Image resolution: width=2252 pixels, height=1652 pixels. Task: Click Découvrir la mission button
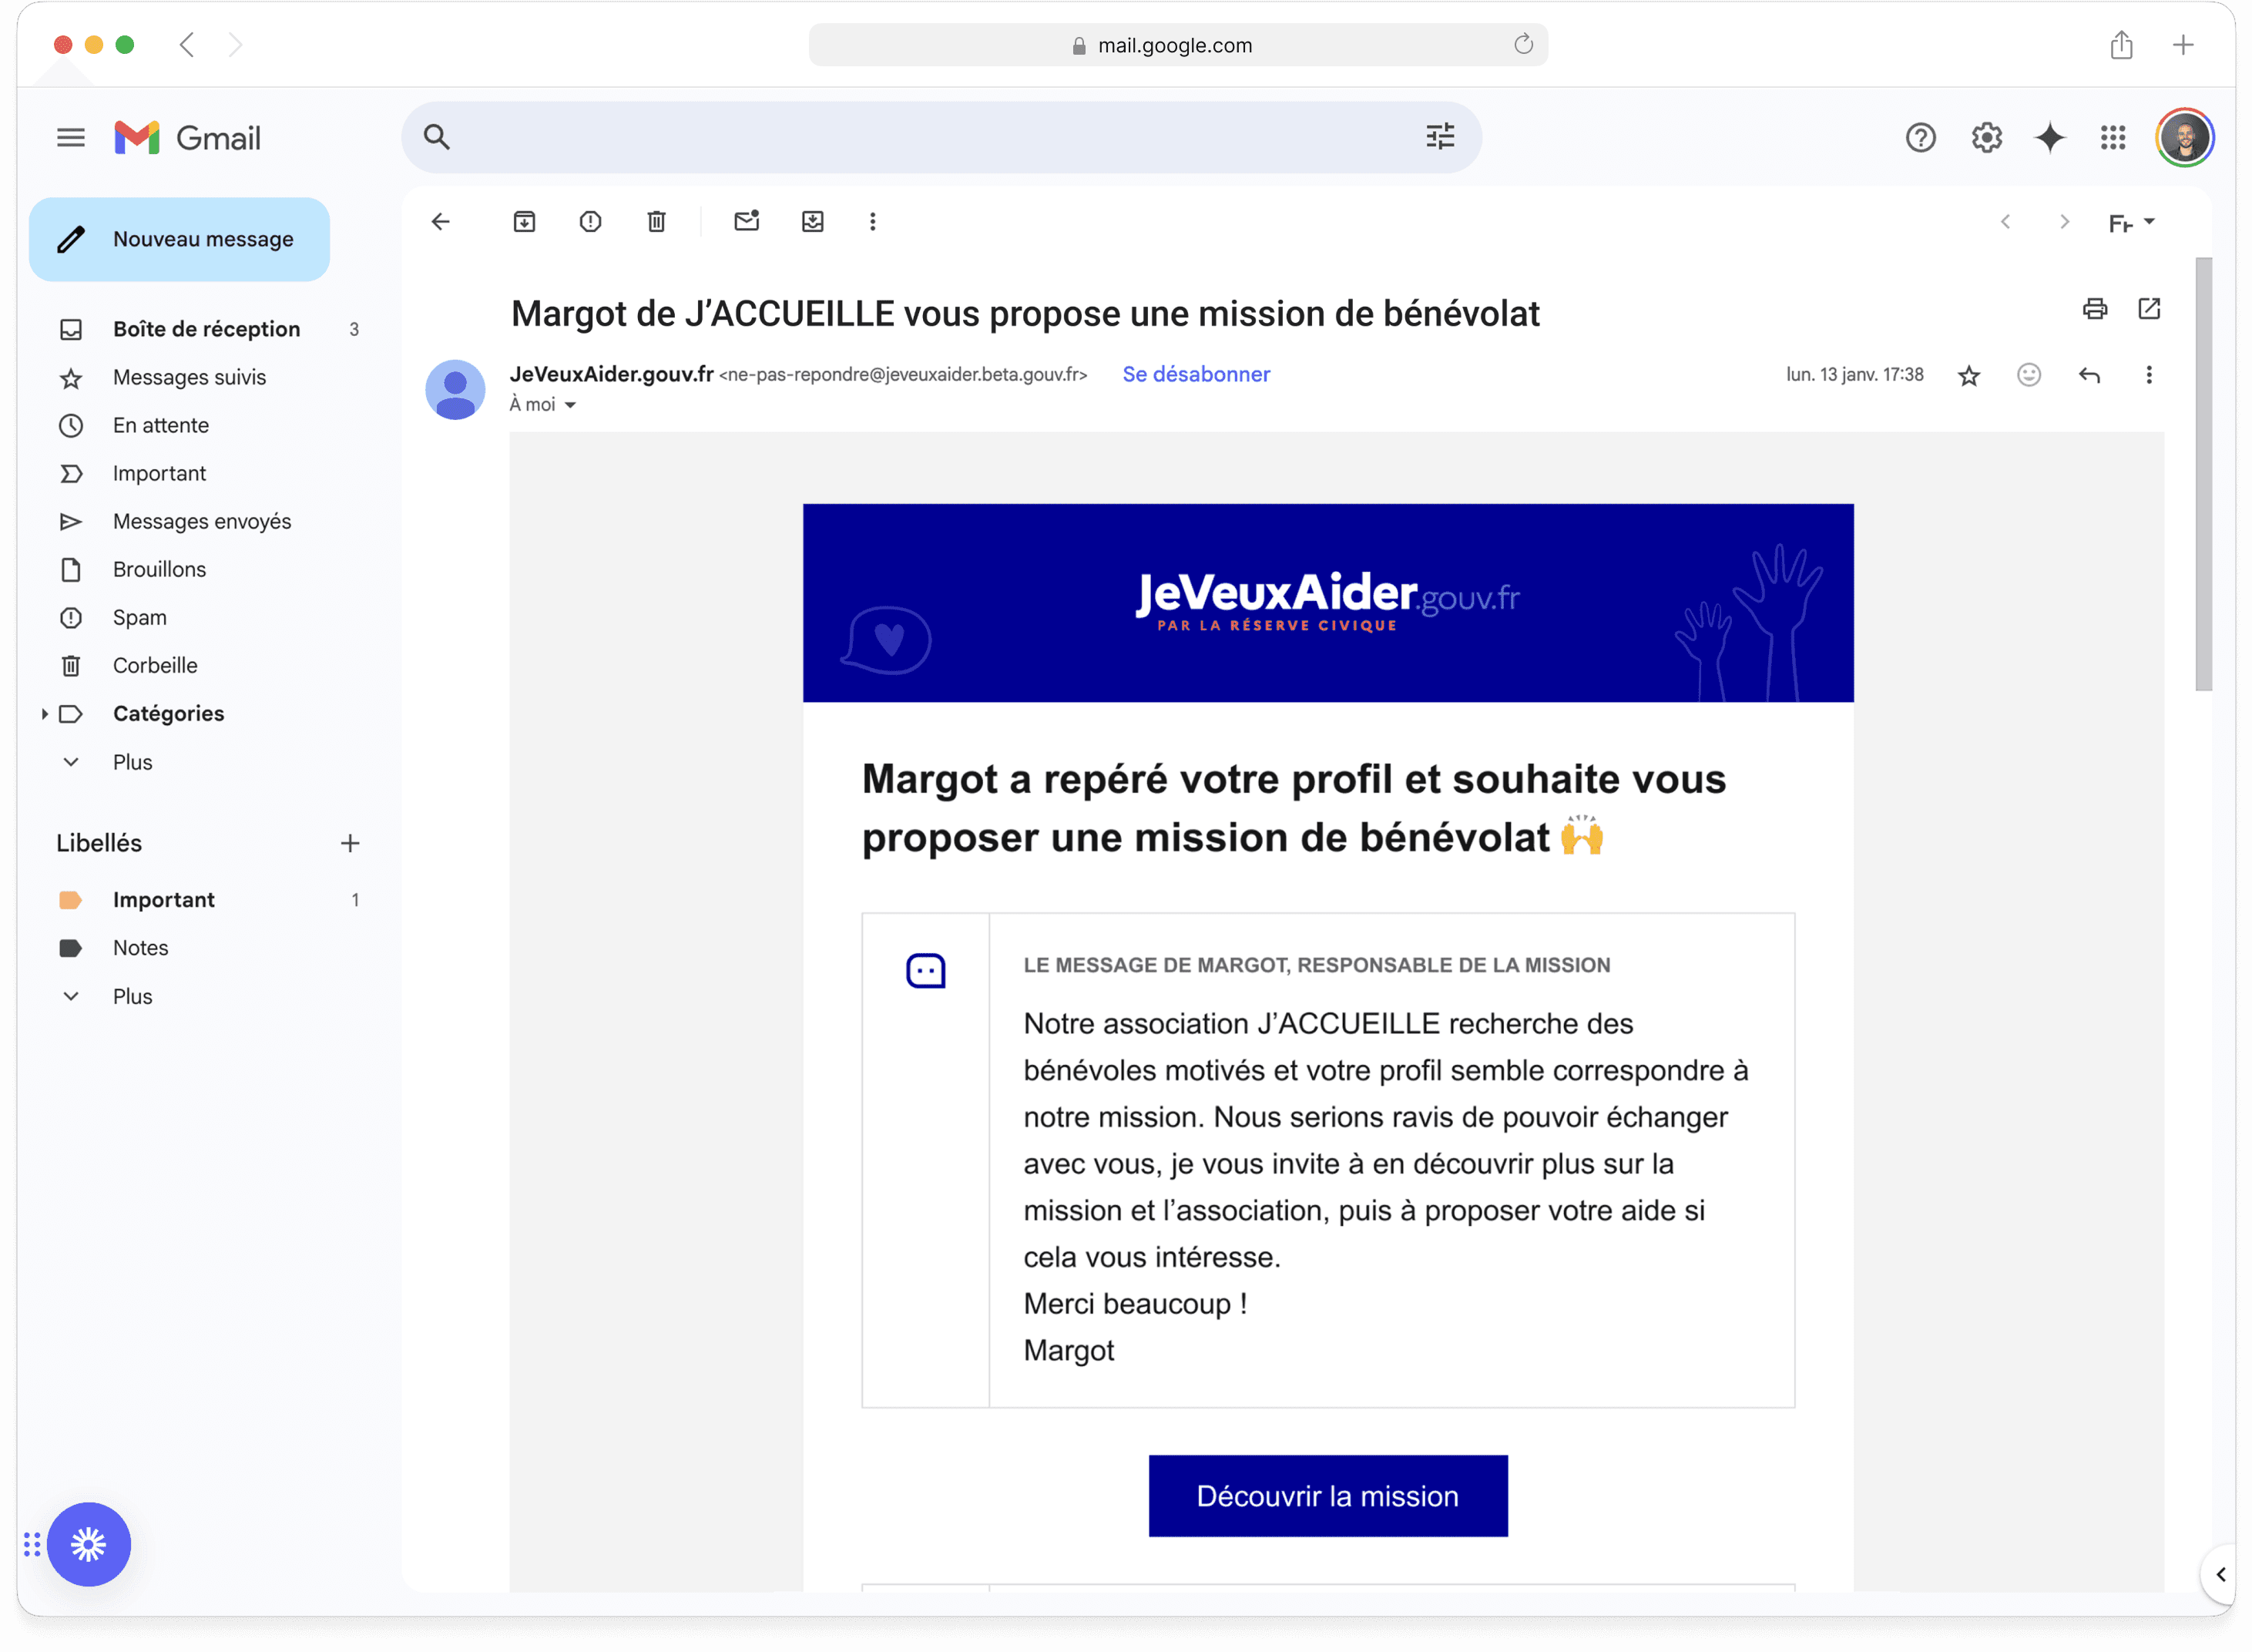(x=1328, y=1496)
